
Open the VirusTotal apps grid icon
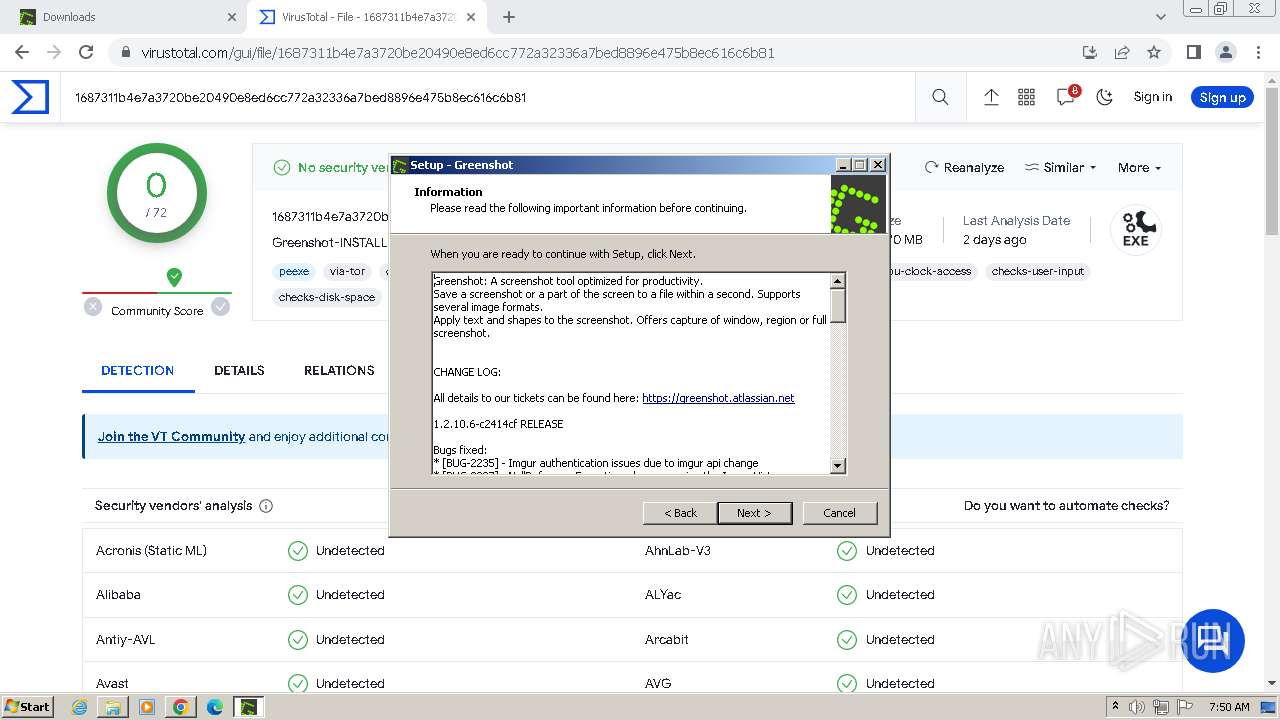click(x=1026, y=97)
